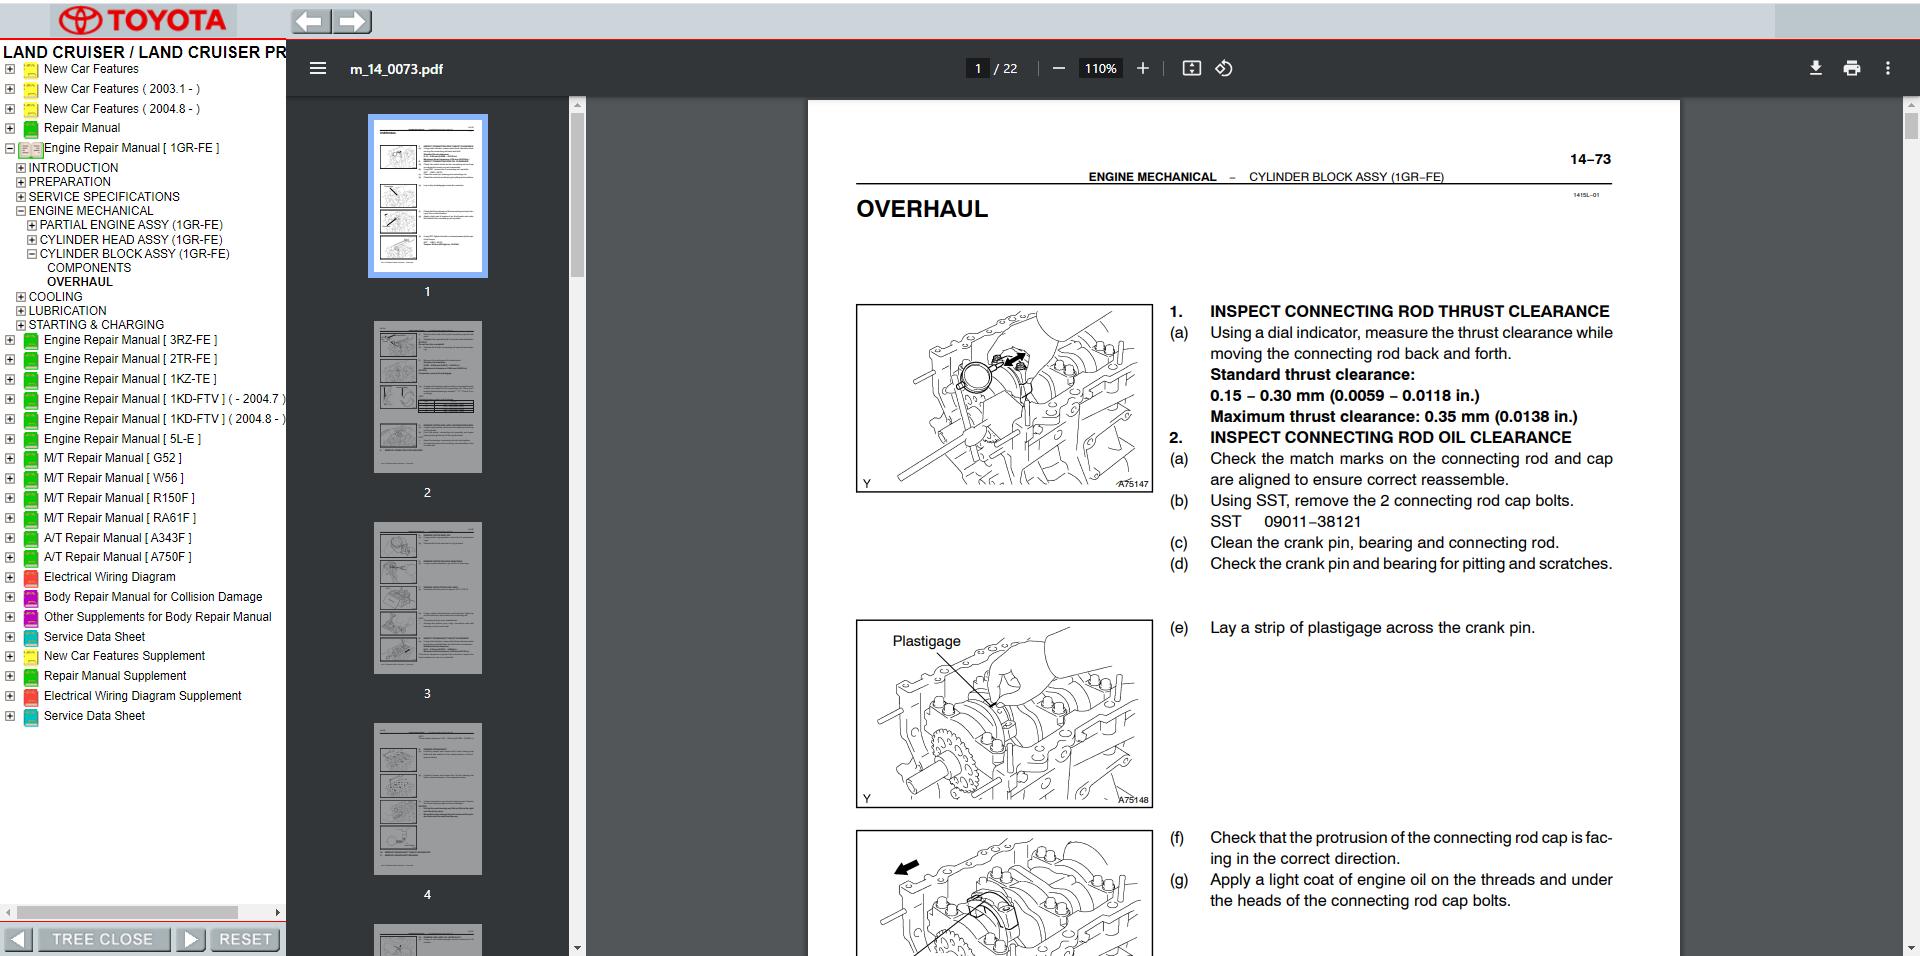Zoom in with the plus button
The width and height of the screenshot is (1920, 956).
1143,68
